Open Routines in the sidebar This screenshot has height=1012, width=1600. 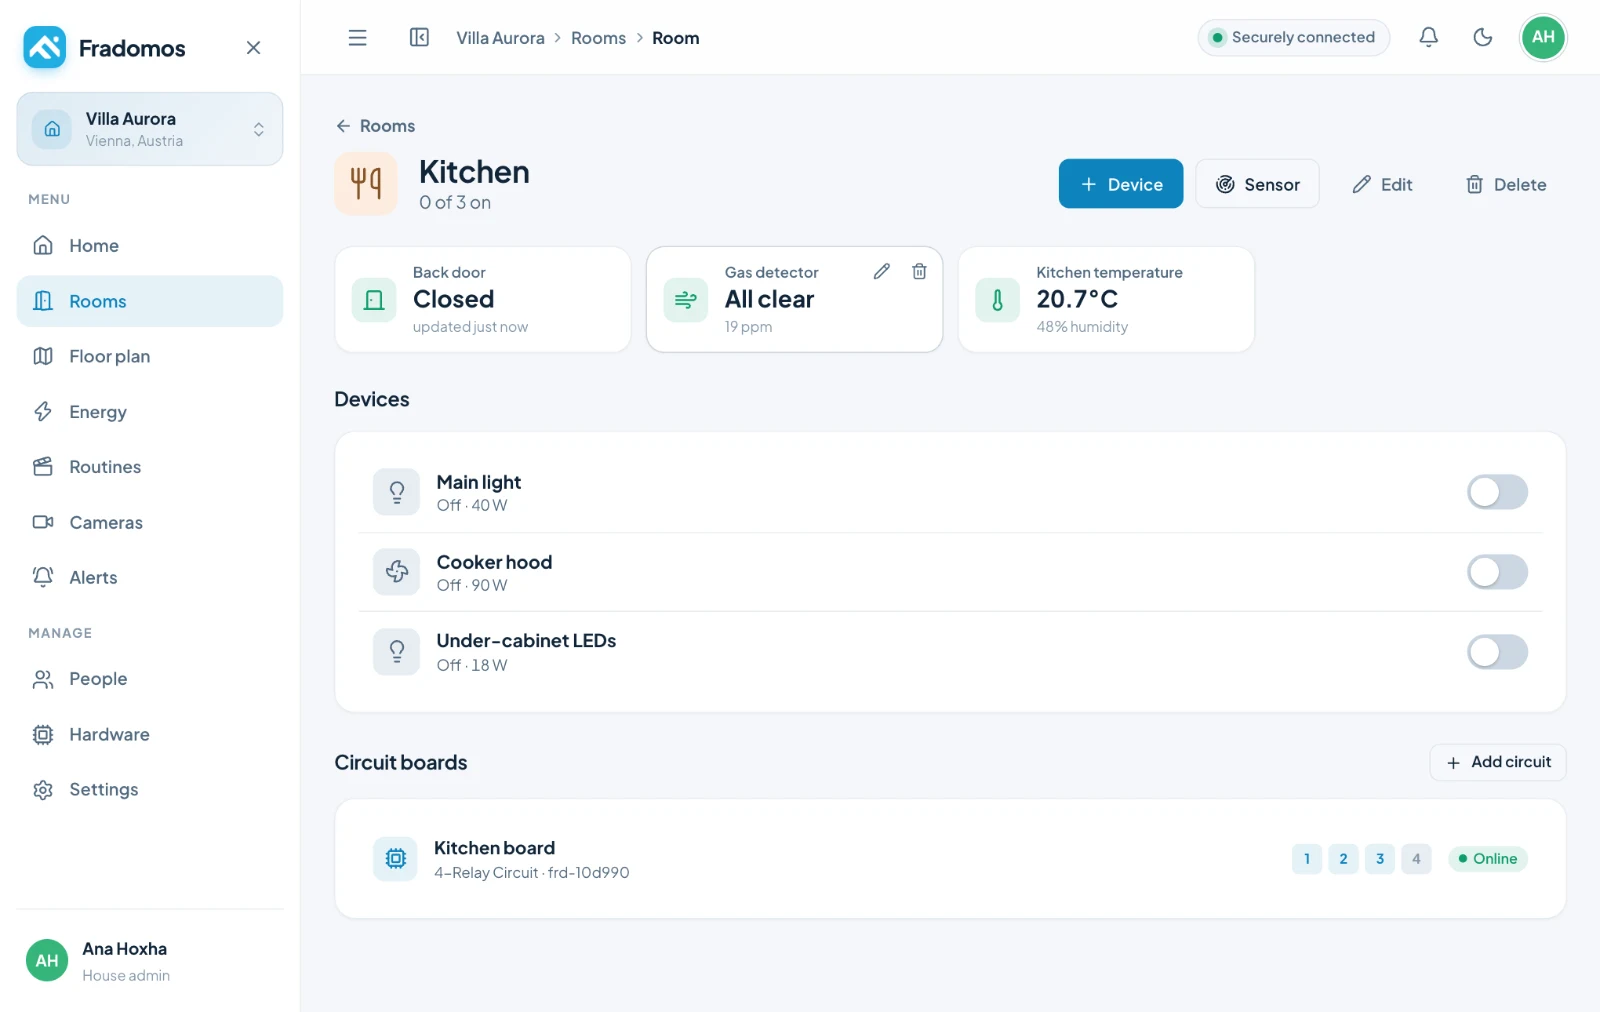[150, 467]
